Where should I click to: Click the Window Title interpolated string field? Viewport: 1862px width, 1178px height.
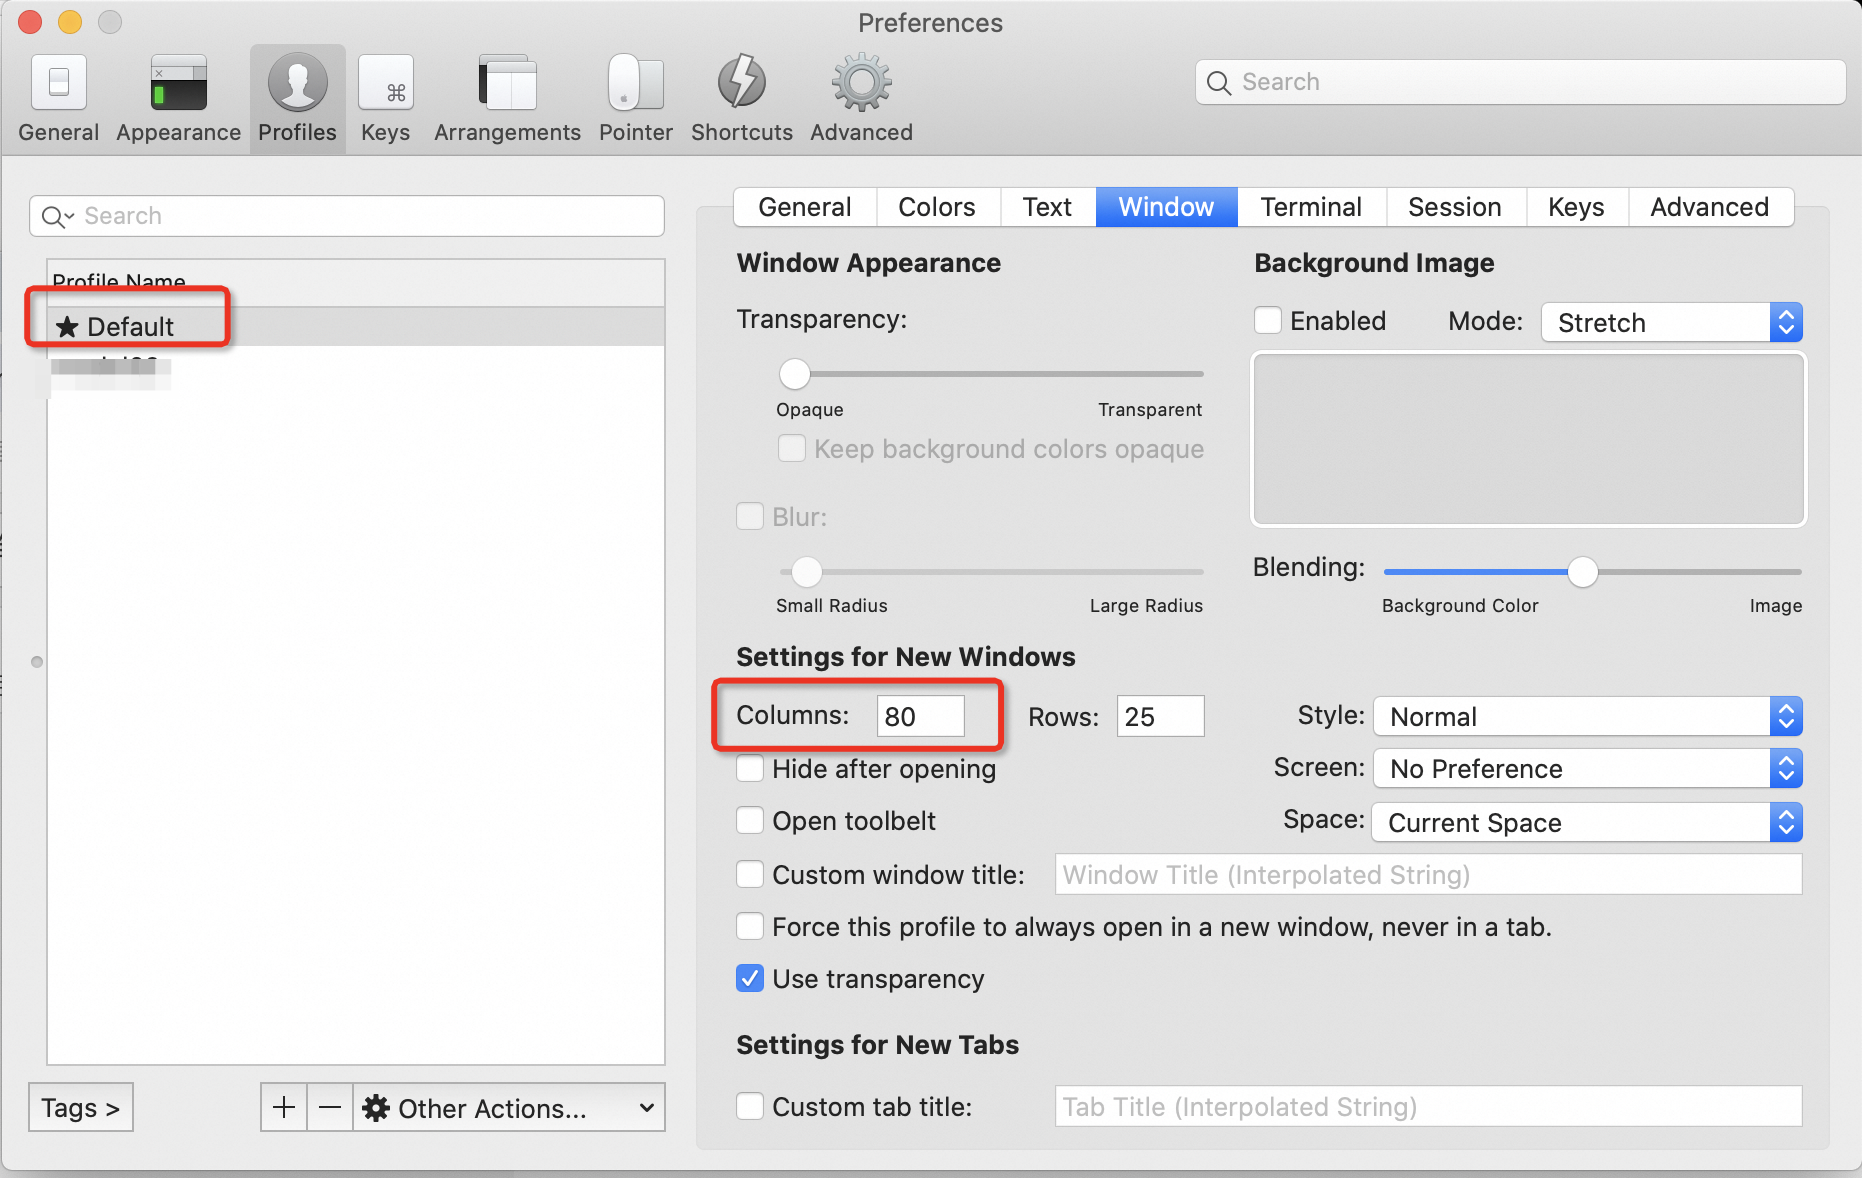click(x=1429, y=874)
